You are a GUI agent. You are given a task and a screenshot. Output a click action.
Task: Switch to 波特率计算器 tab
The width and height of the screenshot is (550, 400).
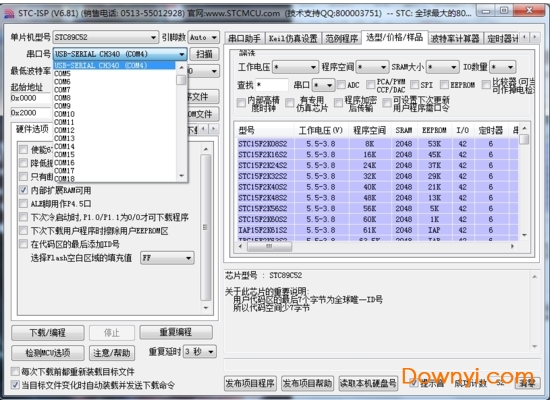(455, 38)
